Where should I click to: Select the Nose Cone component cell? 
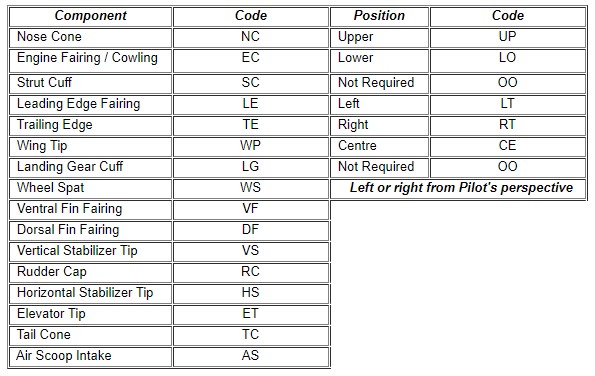click(90, 38)
